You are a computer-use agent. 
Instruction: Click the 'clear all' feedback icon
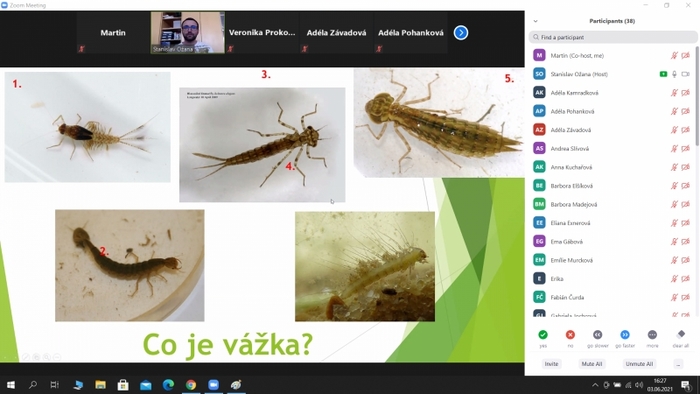point(680,334)
